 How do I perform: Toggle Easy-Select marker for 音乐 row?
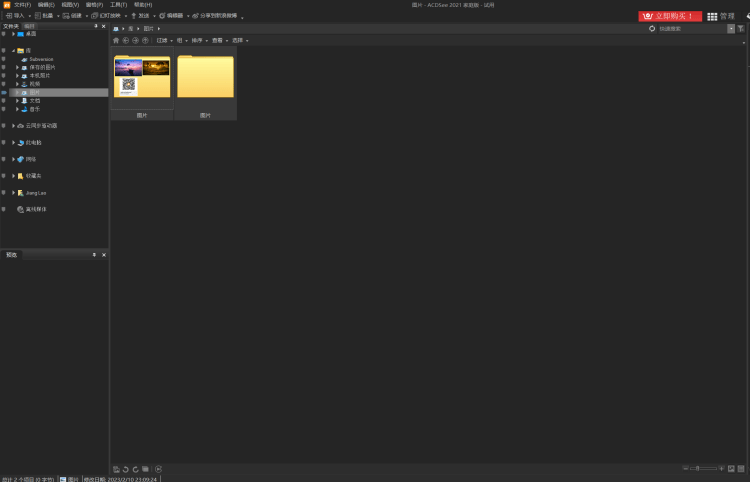[x=4, y=109]
